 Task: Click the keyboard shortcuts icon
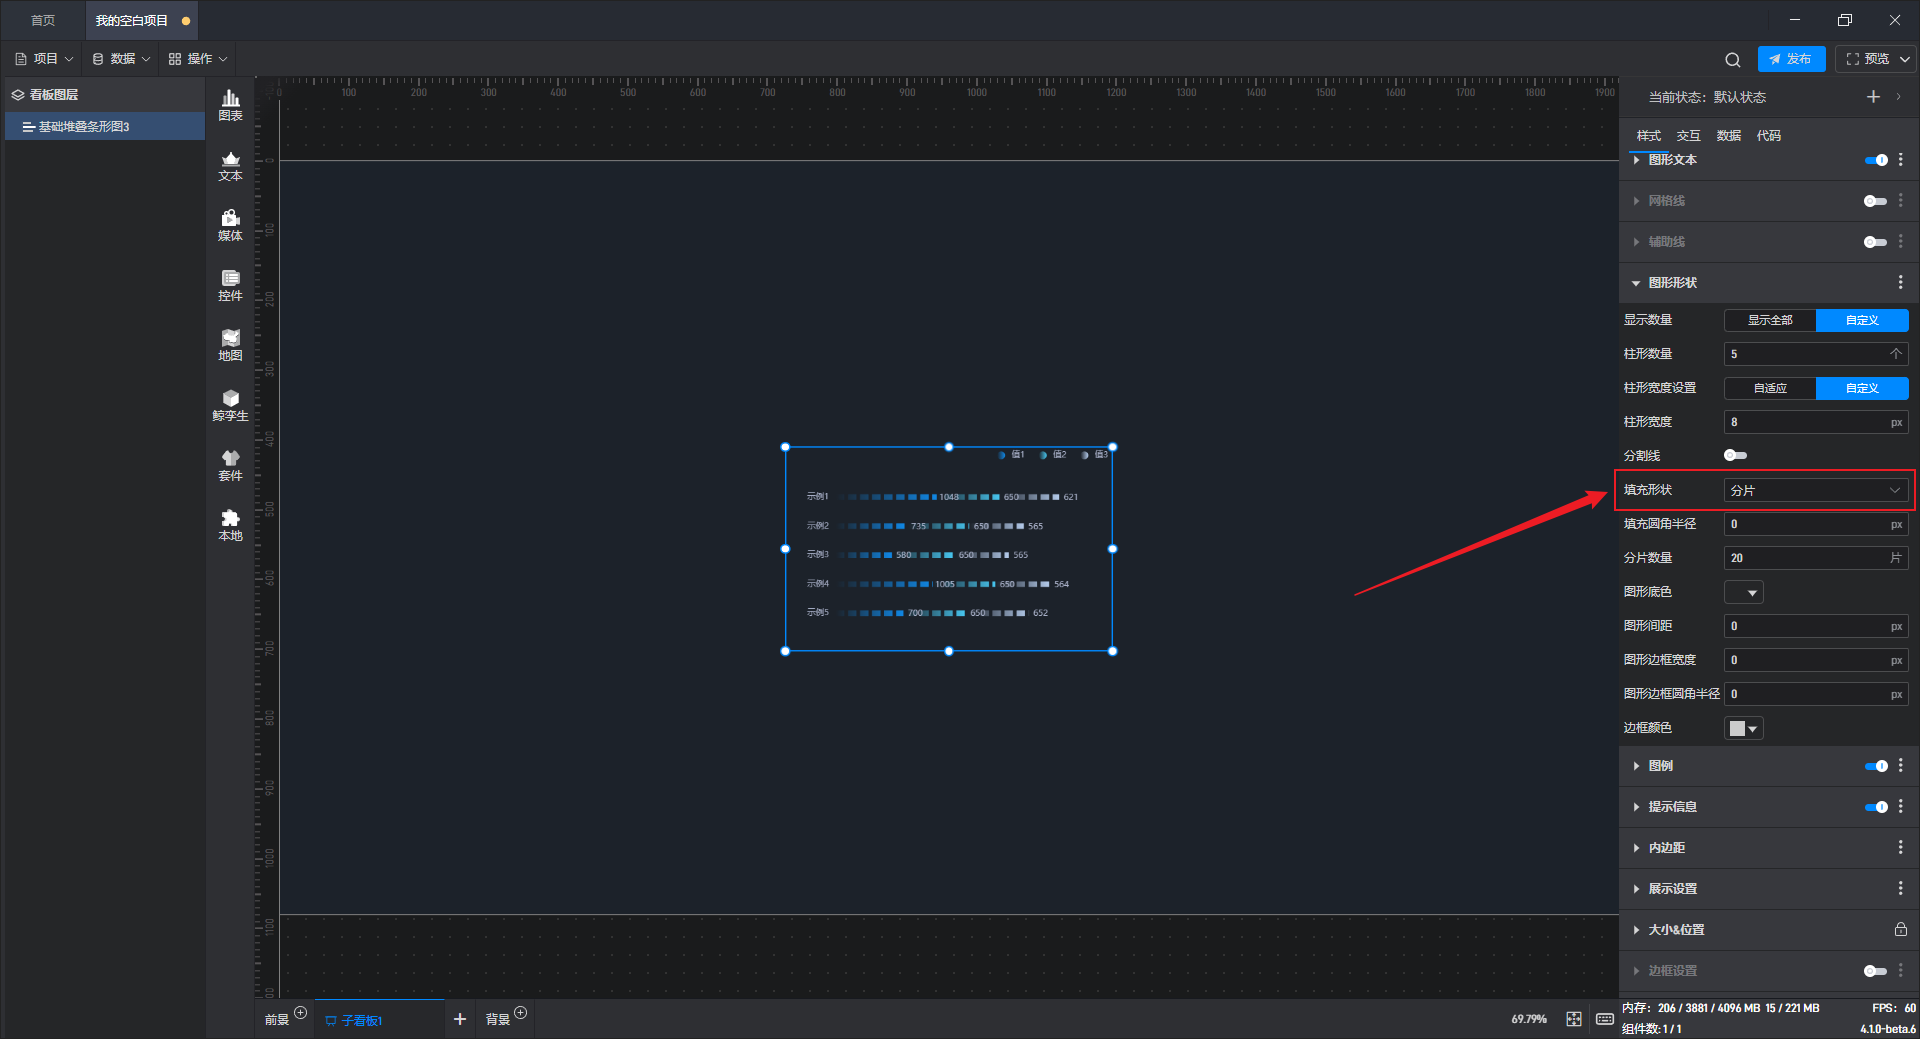click(x=1605, y=1019)
